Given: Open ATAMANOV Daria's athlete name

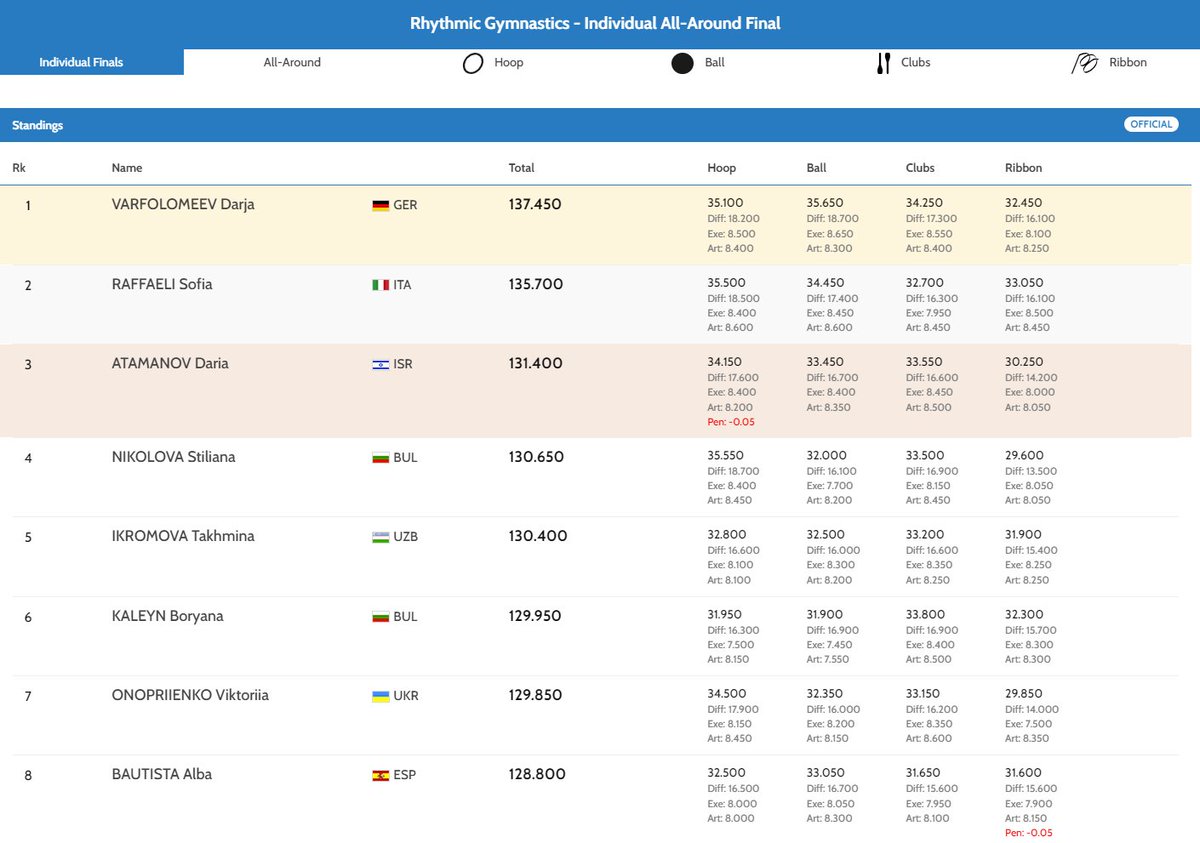Looking at the screenshot, I should pos(170,364).
